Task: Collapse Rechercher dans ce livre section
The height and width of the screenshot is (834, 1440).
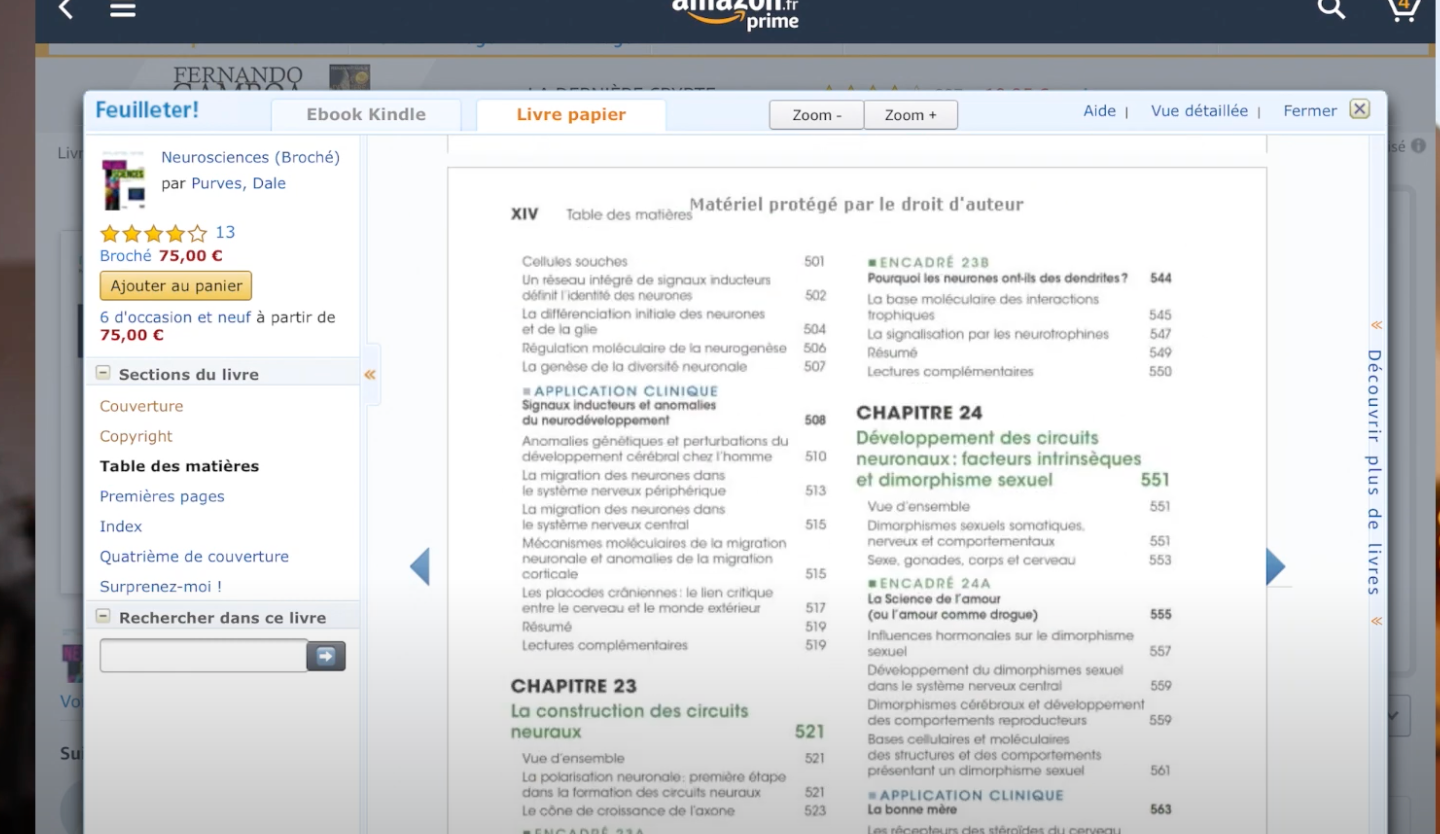Action: tap(103, 617)
